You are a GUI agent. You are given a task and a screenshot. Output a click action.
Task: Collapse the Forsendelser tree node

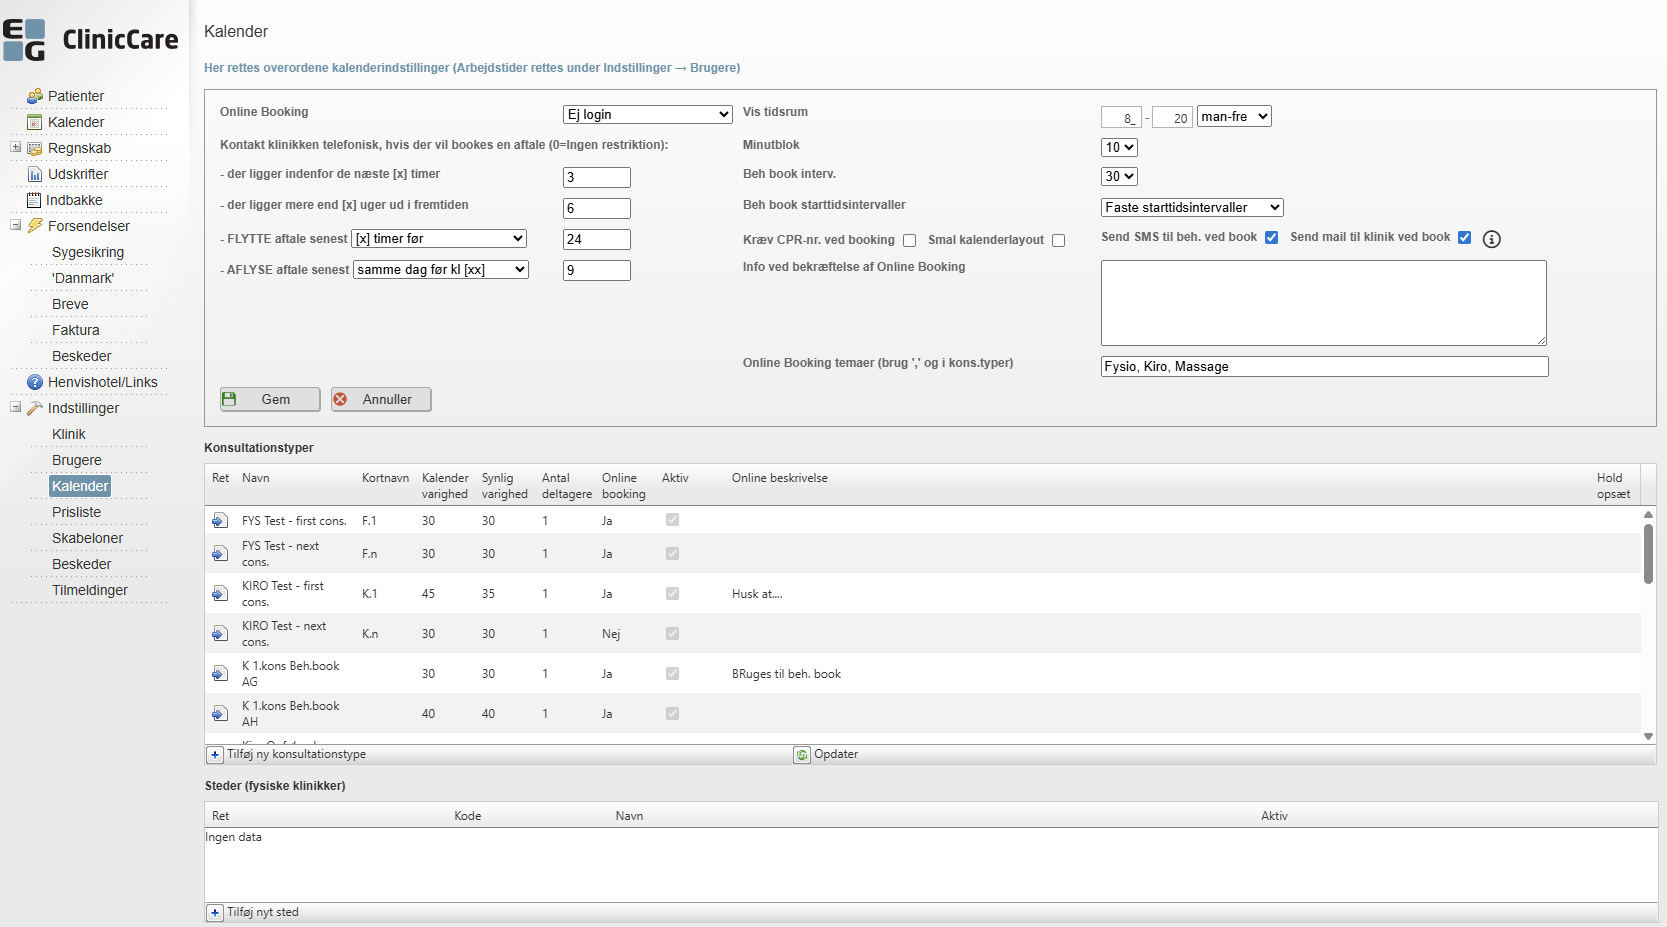coord(16,225)
